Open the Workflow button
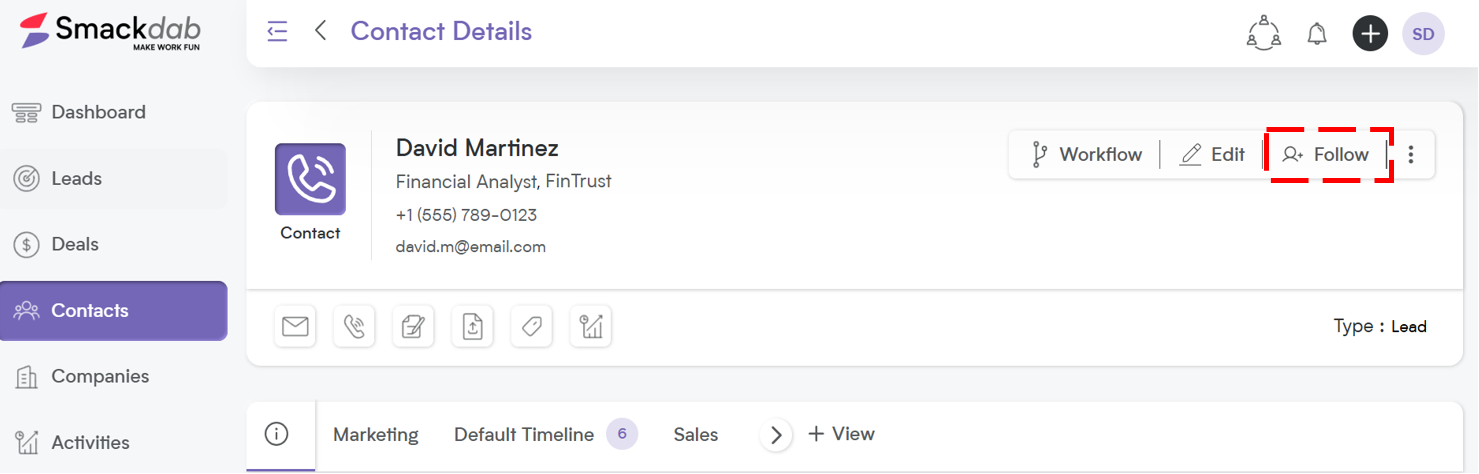This screenshot has height=474, width=1479. coord(1086,154)
